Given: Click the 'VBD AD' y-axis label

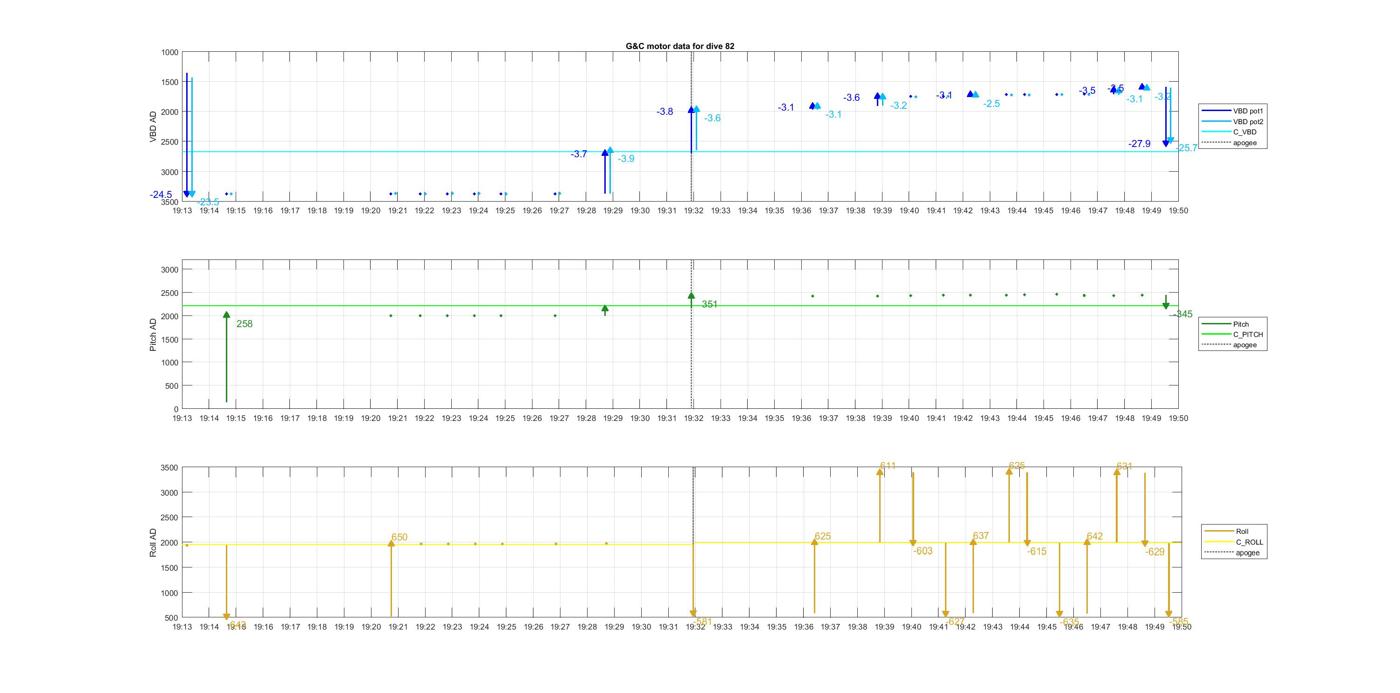Looking at the screenshot, I should coord(154,127).
